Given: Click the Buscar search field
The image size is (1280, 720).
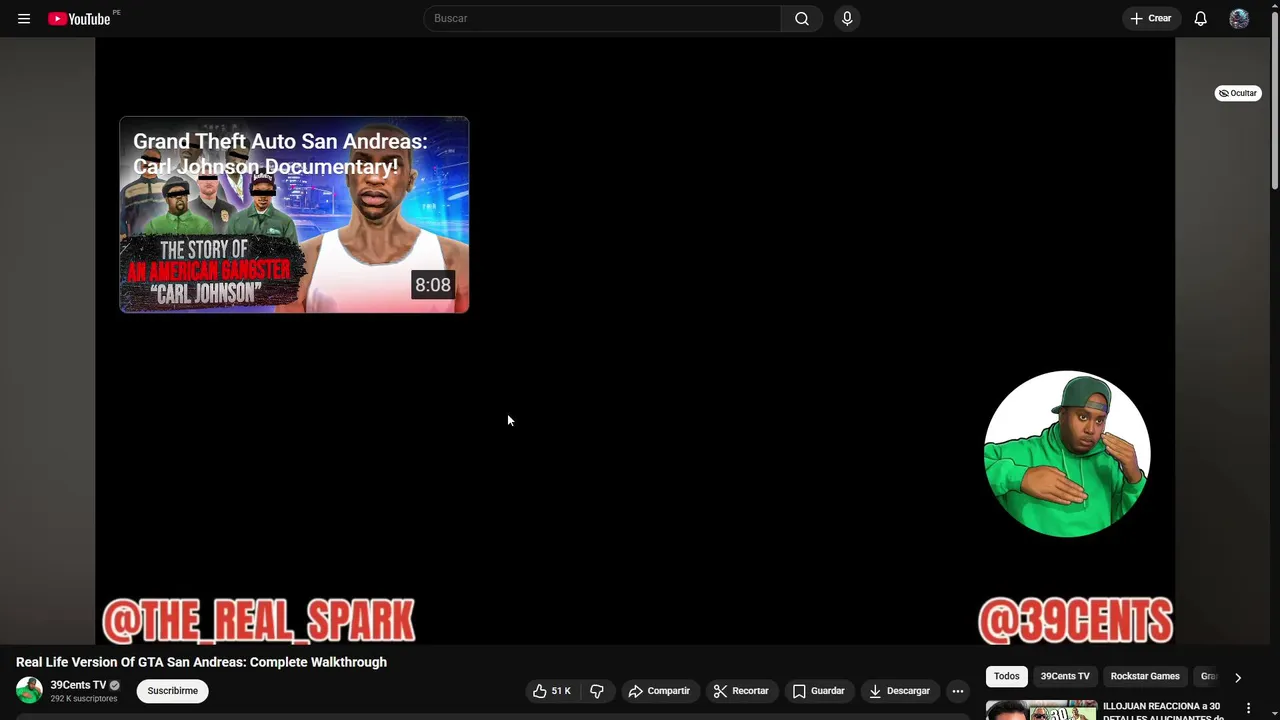Looking at the screenshot, I should [x=603, y=18].
